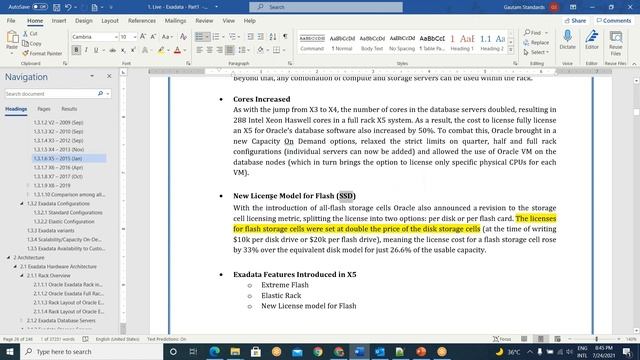Open the Comments button
This screenshot has height=360, width=640.
point(613,20)
